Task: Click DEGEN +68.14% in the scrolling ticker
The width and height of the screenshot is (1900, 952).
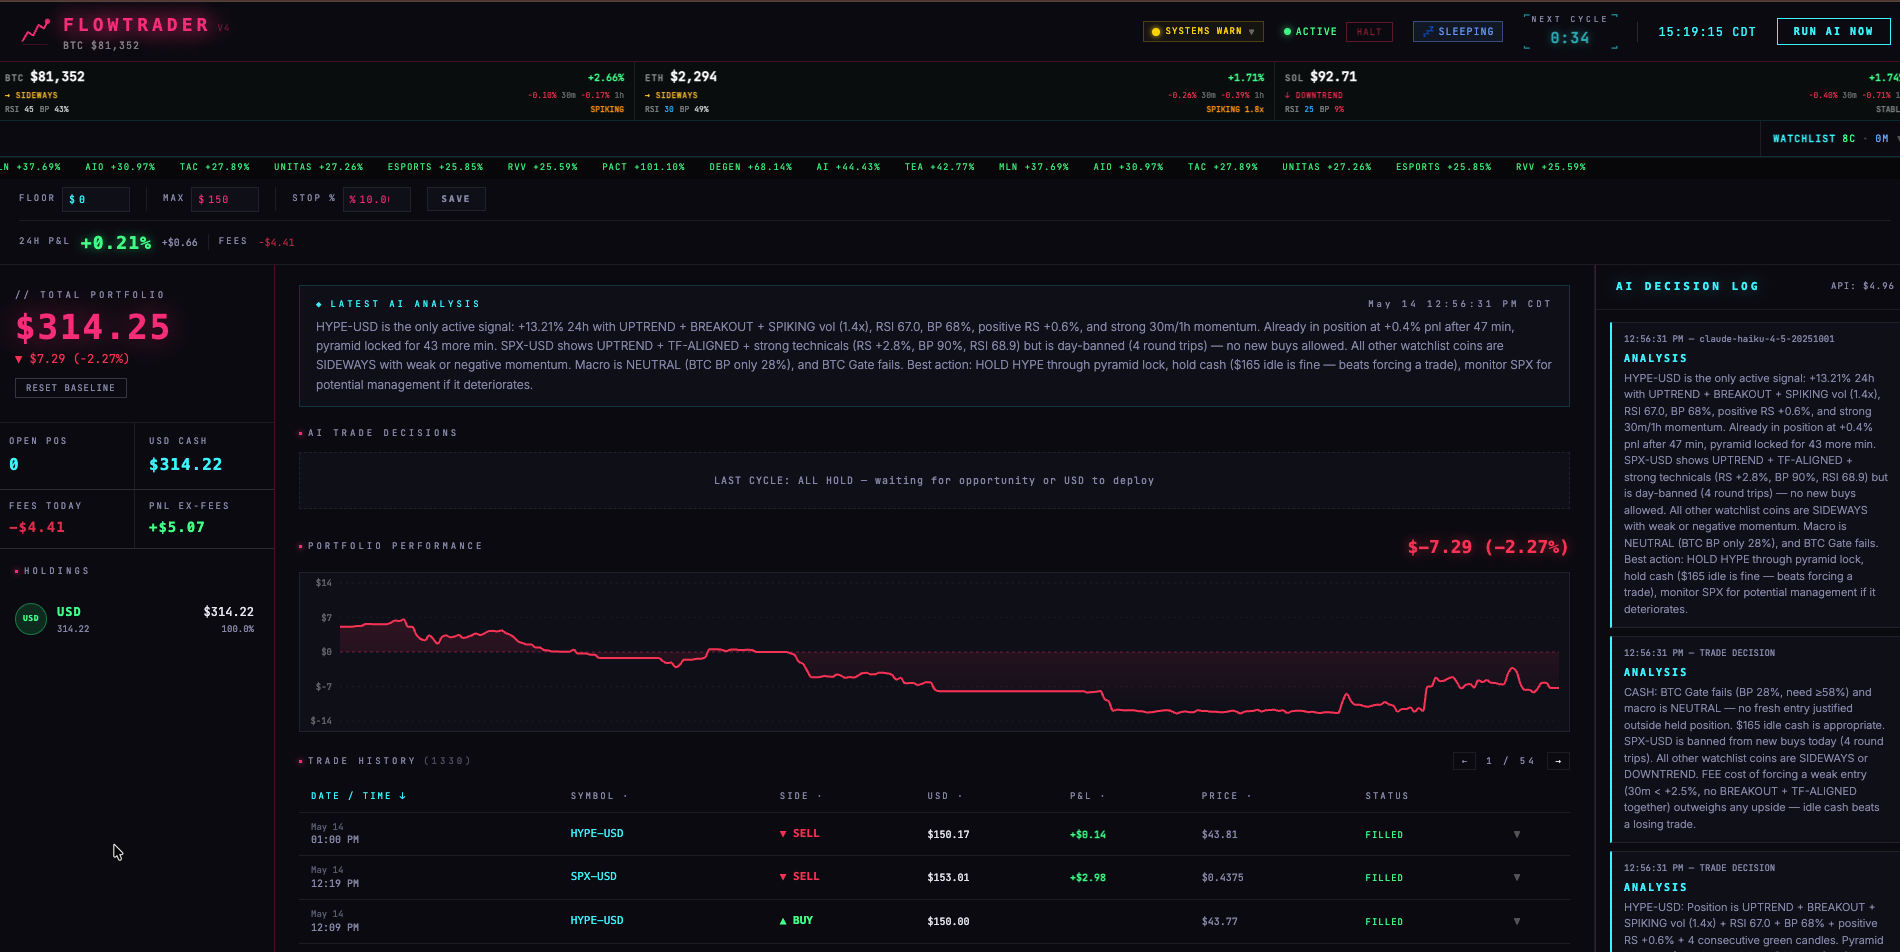Action: click(750, 167)
